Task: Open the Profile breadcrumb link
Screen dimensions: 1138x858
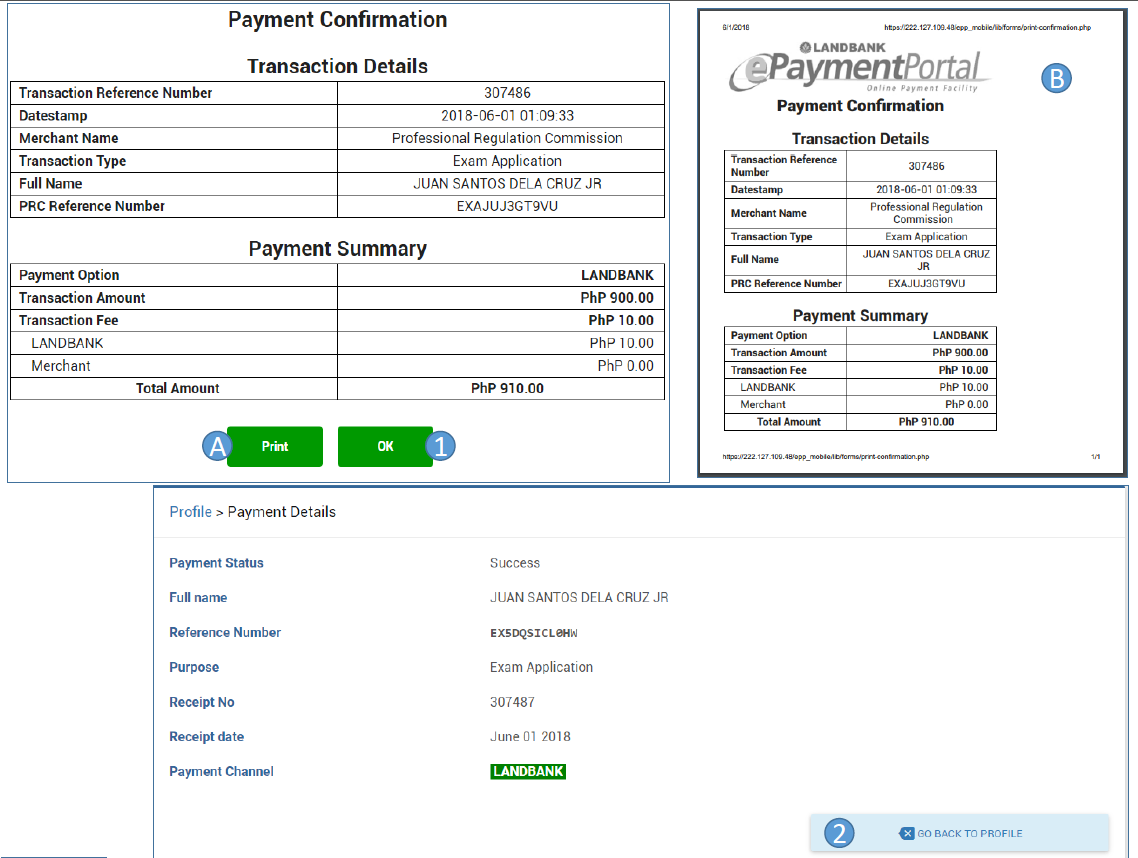Action: click(190, 512)
